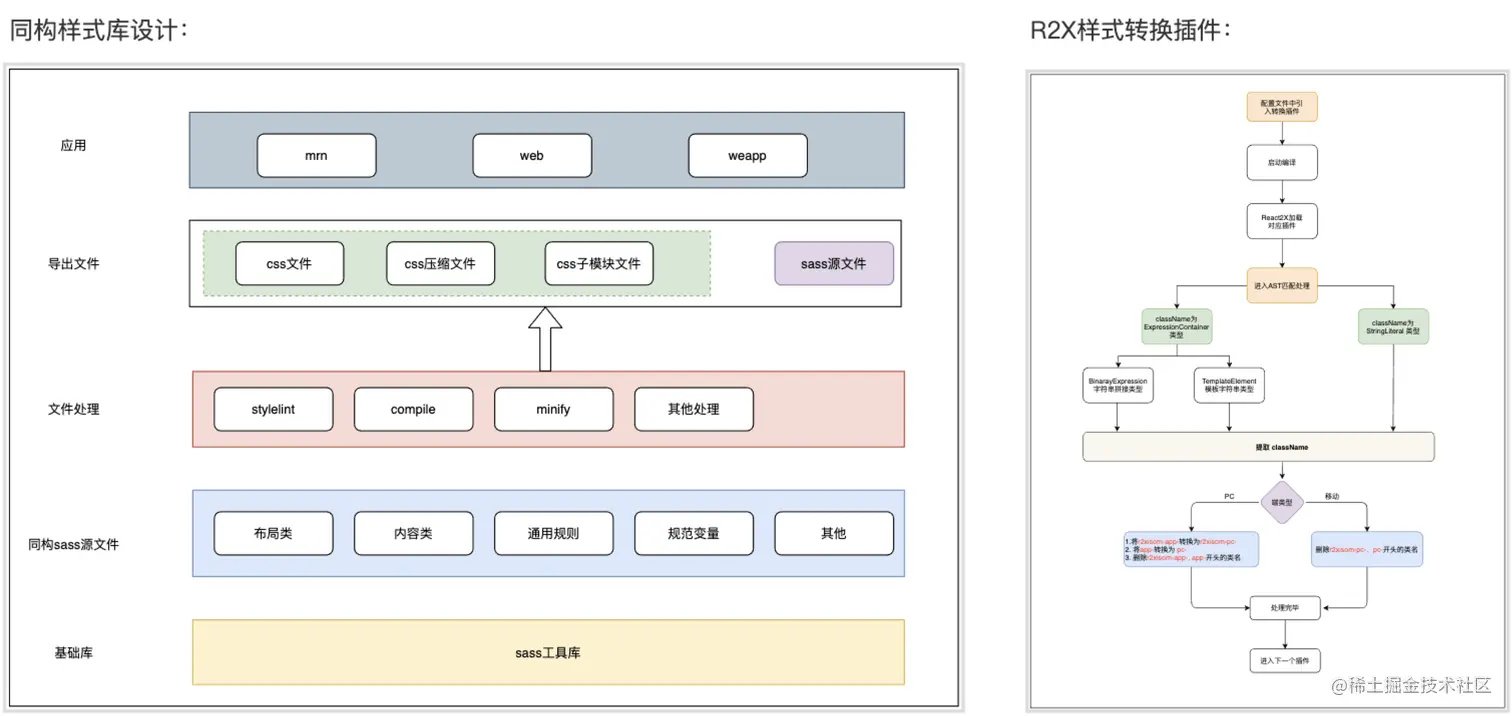The height and width of the screenshot is (716, 1512).
Task: Click the 进入AST匹配处理 node
Action: pos(1282,285)
